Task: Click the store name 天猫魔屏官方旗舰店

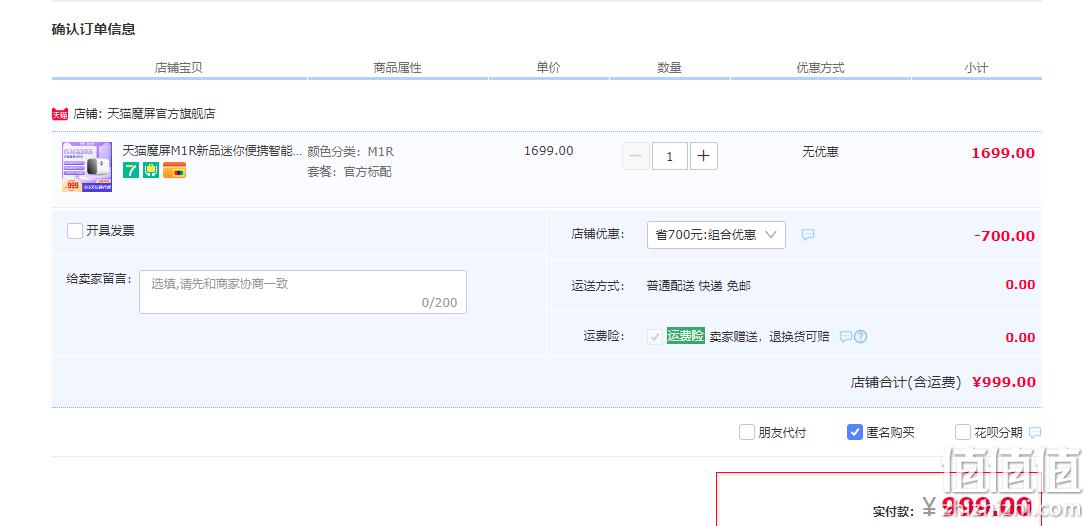Action: pyautogui.click(x=161, y=113)
